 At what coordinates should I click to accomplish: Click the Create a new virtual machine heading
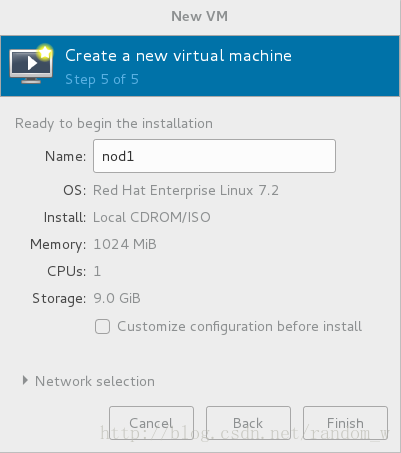coord(178,55)
